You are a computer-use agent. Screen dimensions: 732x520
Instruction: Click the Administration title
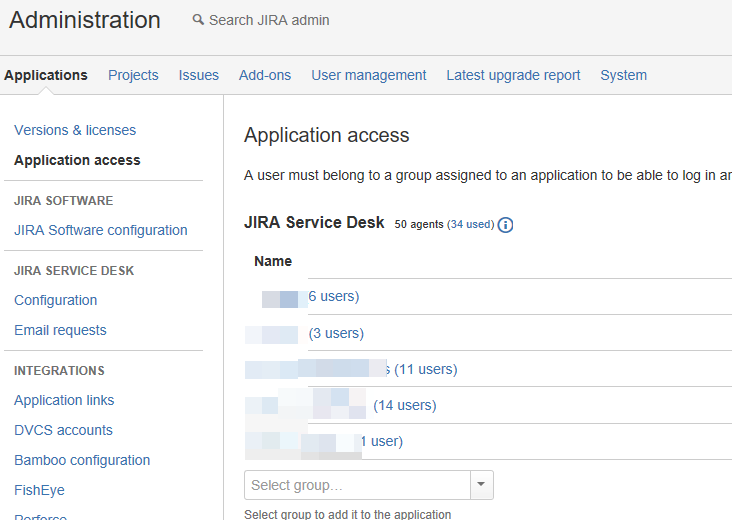[x=84, y=20]
